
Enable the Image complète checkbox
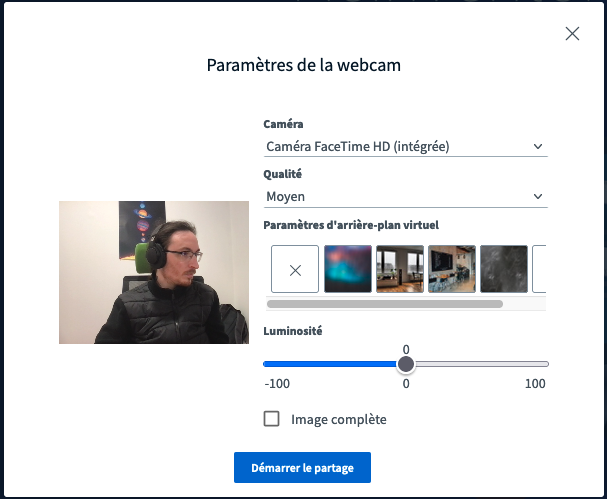pos(271,419)
